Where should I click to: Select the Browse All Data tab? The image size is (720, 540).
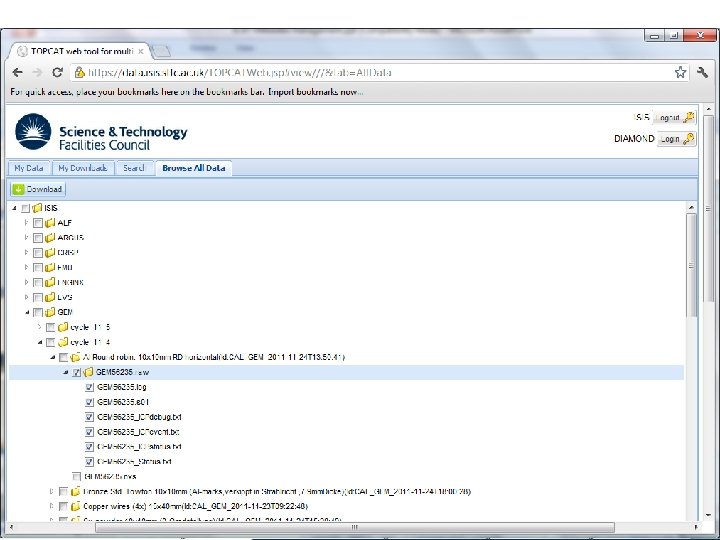pos(194,168)
